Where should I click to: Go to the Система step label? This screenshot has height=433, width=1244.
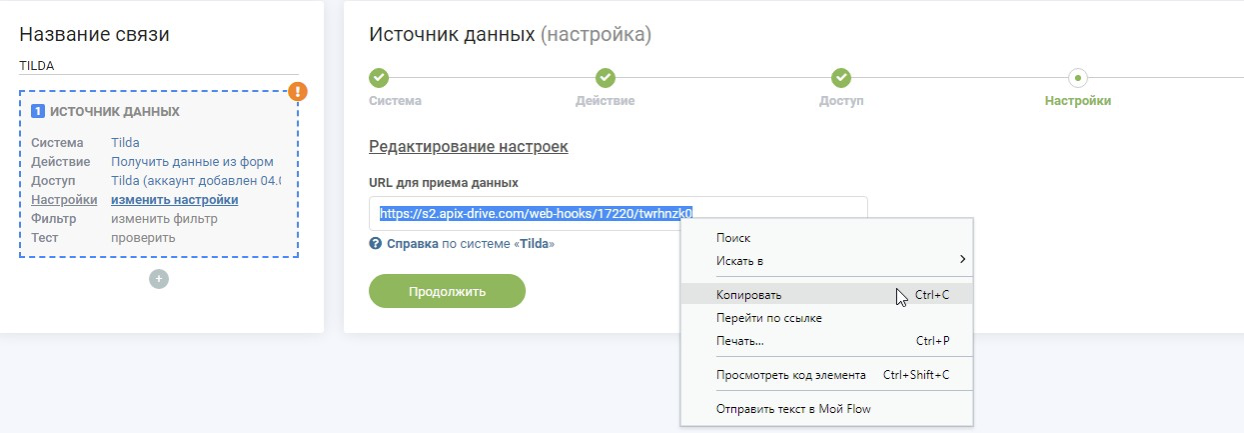point(395,101)
